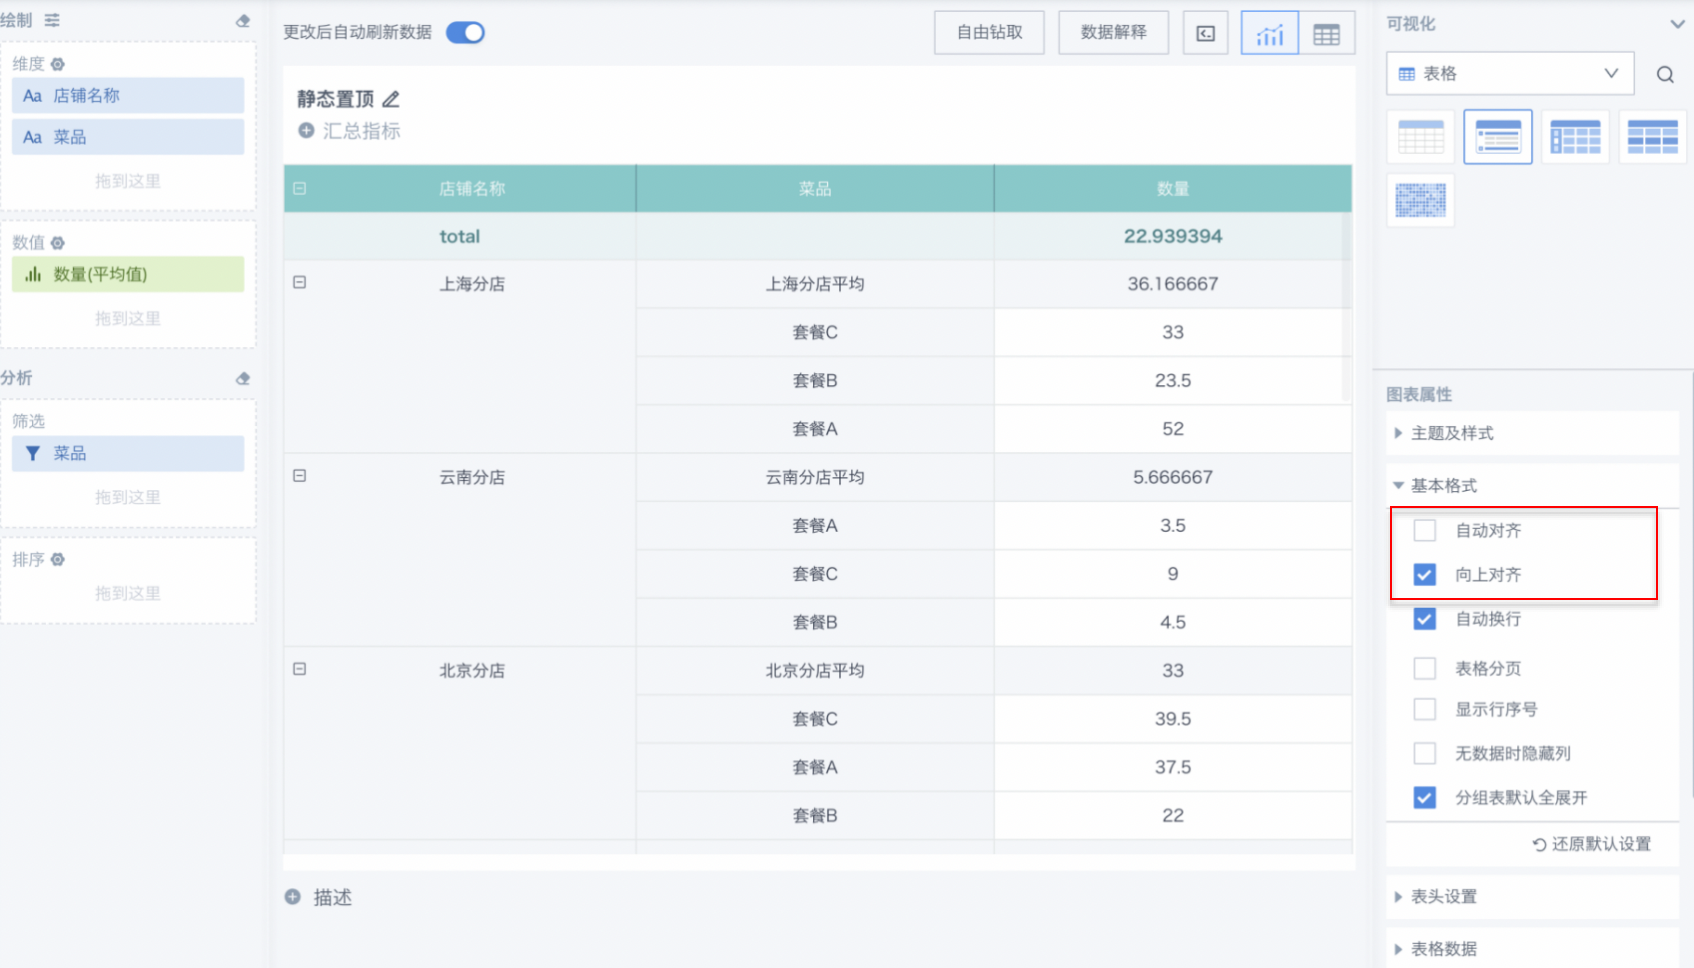Click the total row label
Image resolution: width=1694 pixels, height=968 pixels.
pyautogui.click(x=460, y=236)
